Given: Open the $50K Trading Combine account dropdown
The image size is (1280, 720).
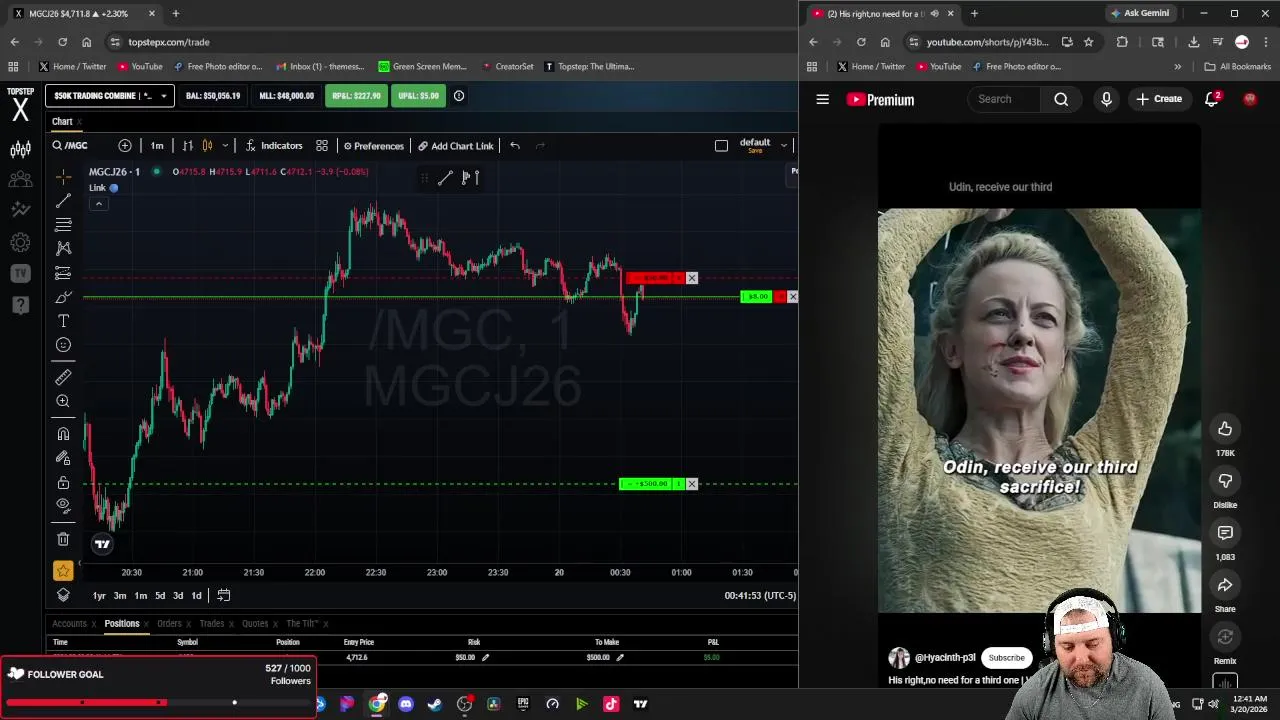Looking at the screenshot, I should [x=109, y=96].
